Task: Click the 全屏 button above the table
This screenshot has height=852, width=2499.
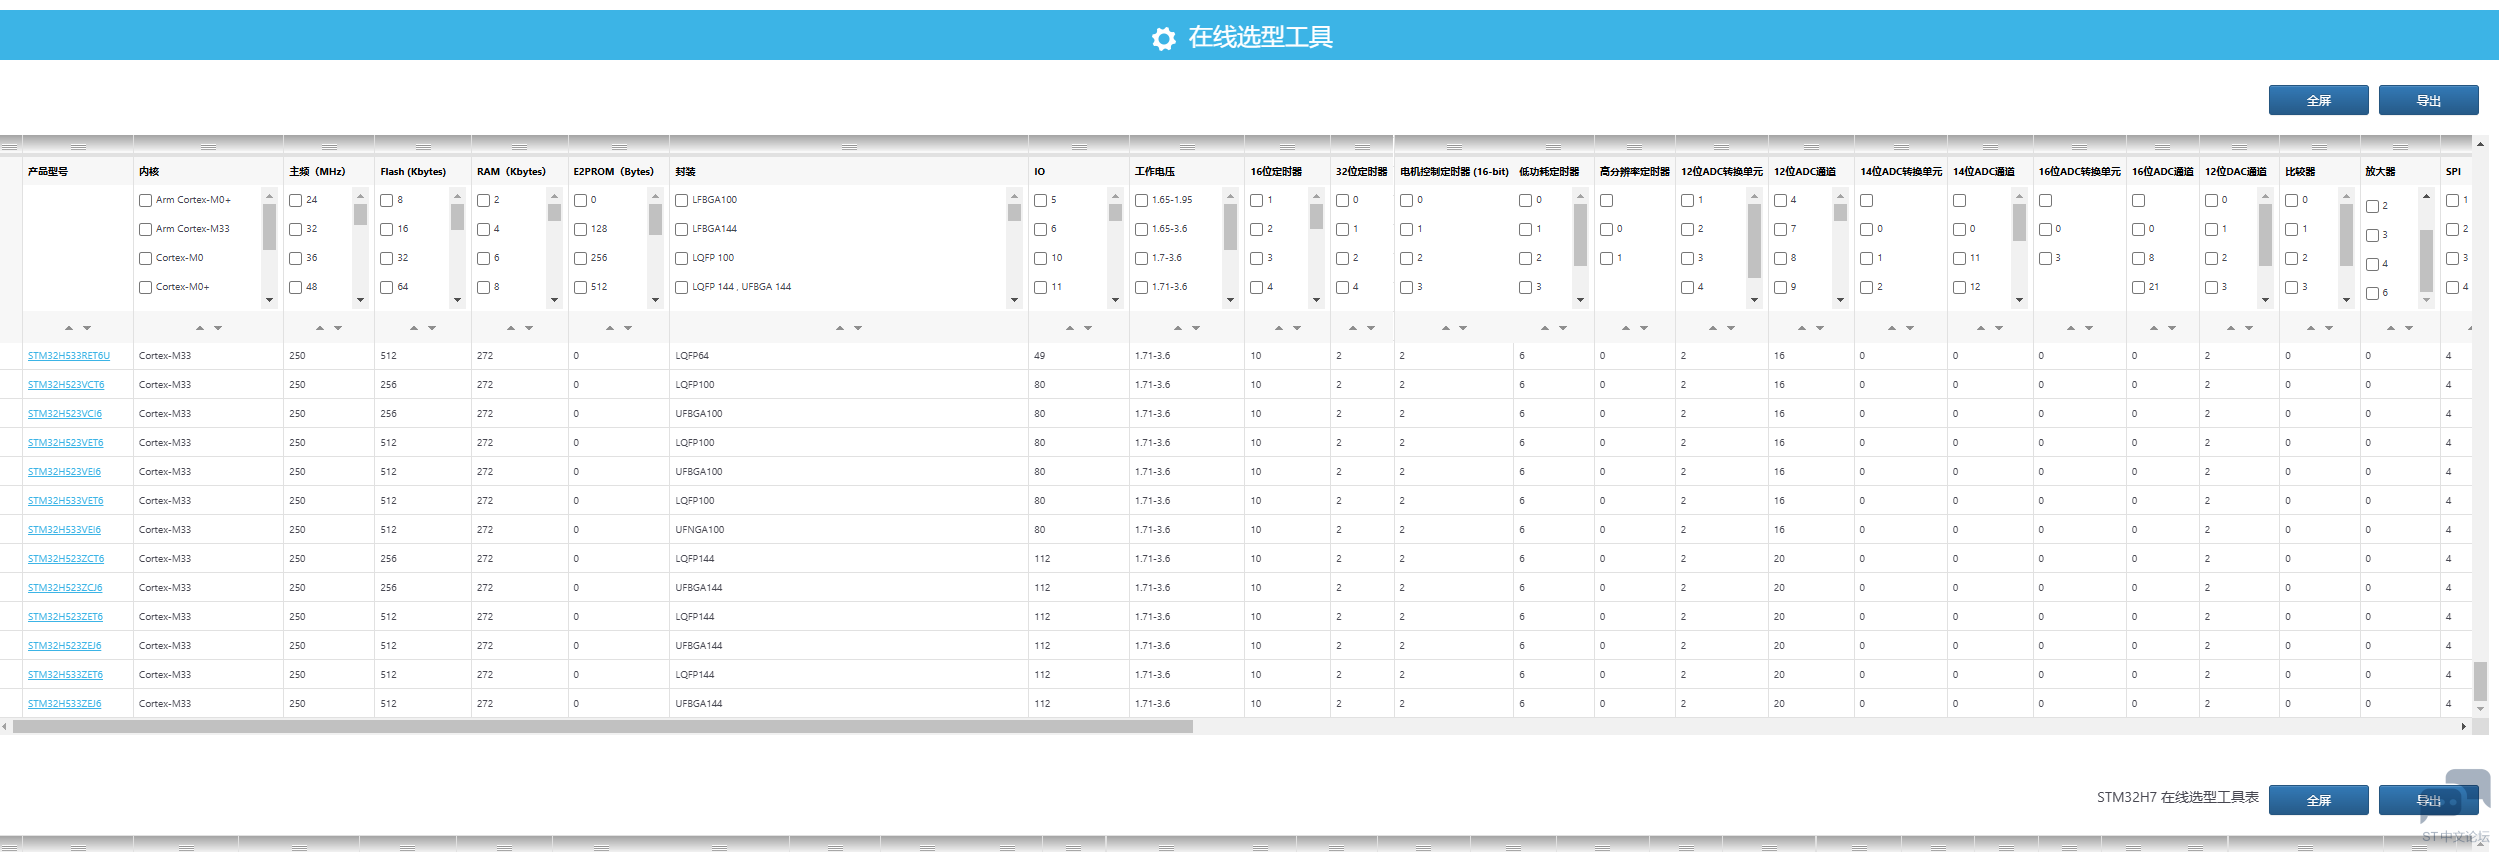Action: pyautogui.click(x=2318, y=100)
